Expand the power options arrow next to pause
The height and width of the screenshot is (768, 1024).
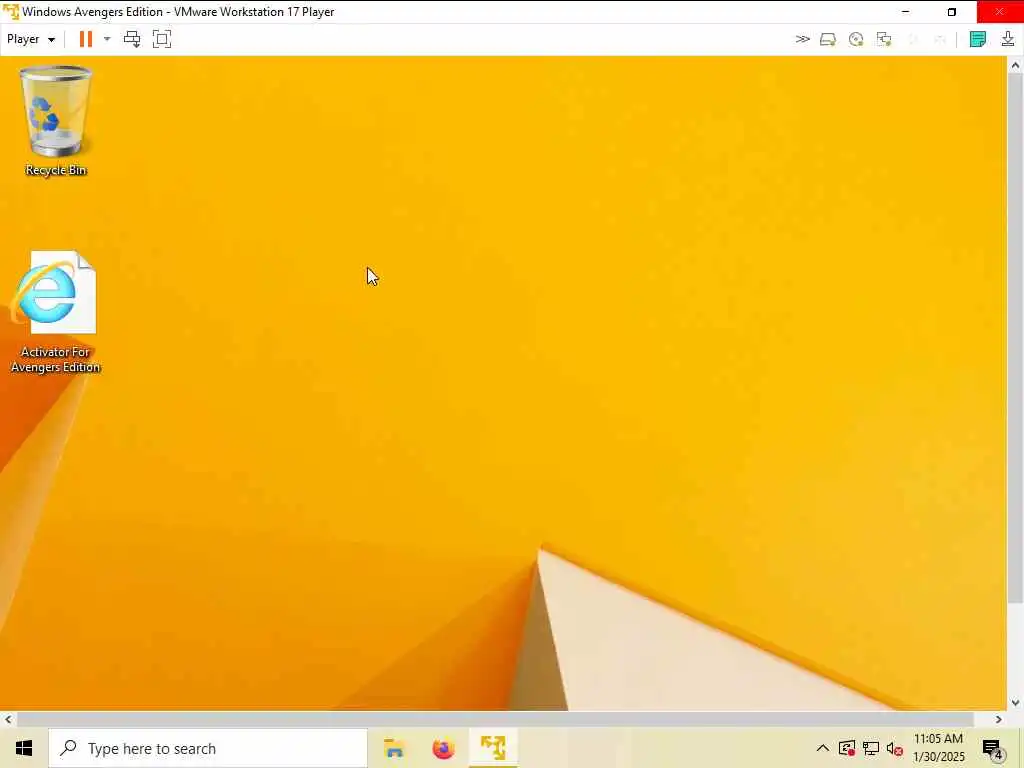tap(107, 39)
